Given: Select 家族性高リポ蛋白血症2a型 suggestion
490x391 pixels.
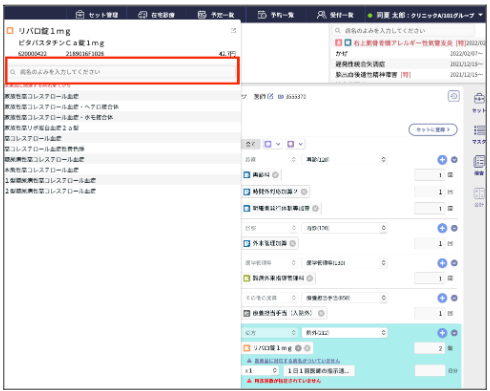Looking at the screenshot, I should [122, 128].
